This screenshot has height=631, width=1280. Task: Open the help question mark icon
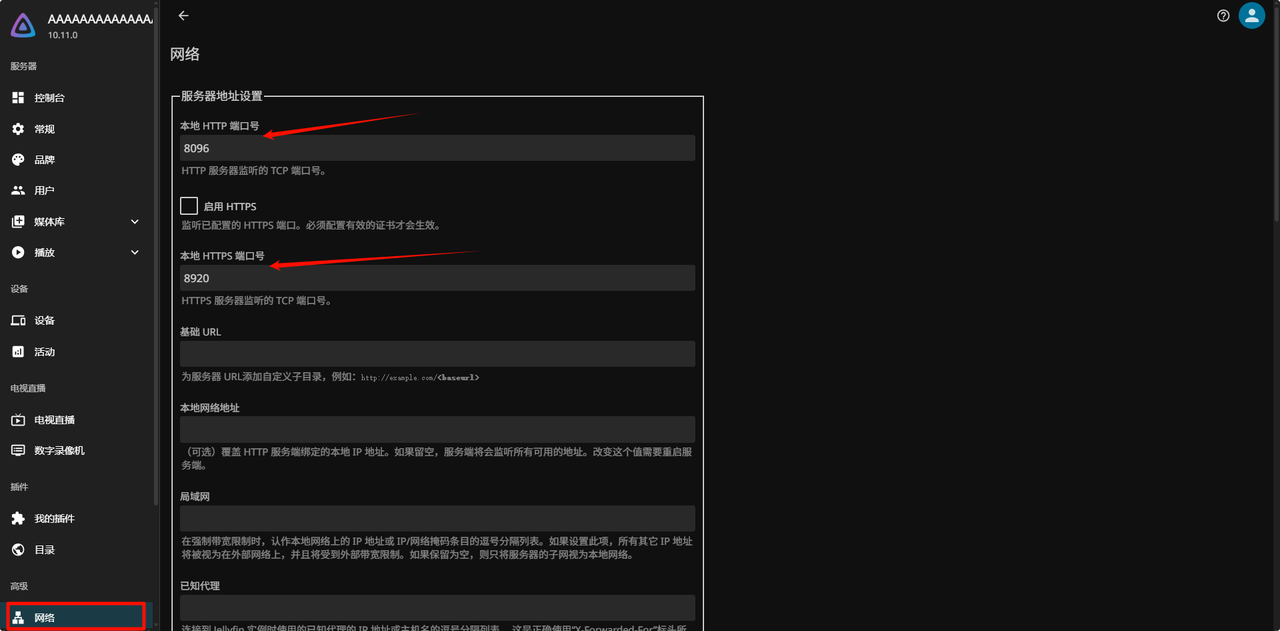1223,16
